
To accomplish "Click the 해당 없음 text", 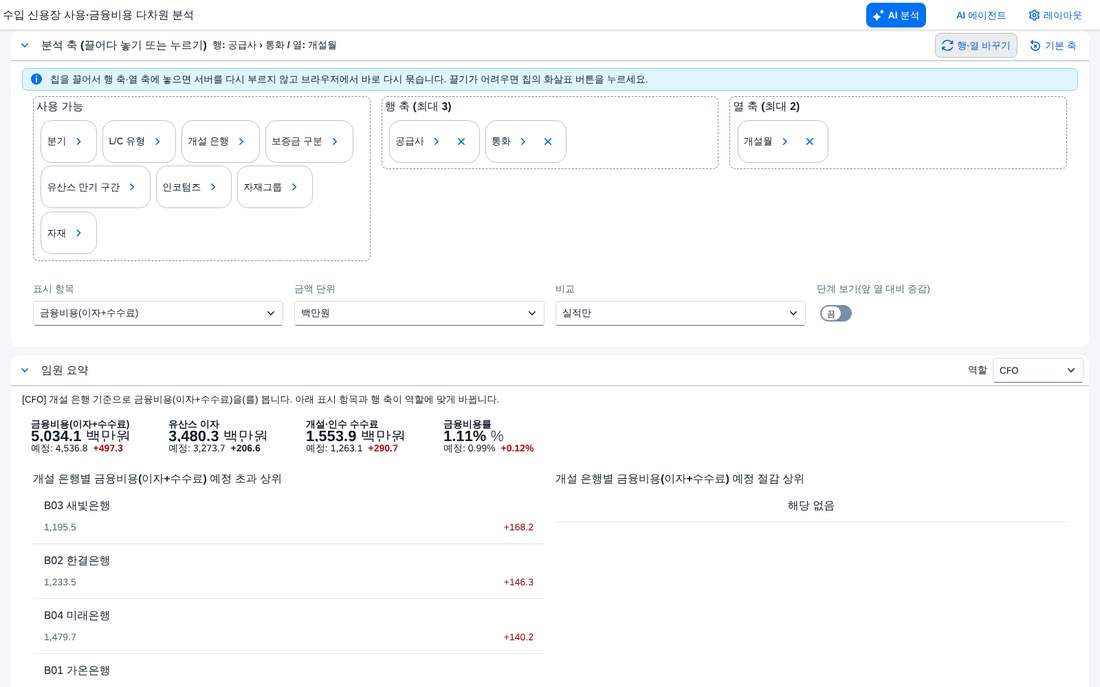I will [811, 506].
